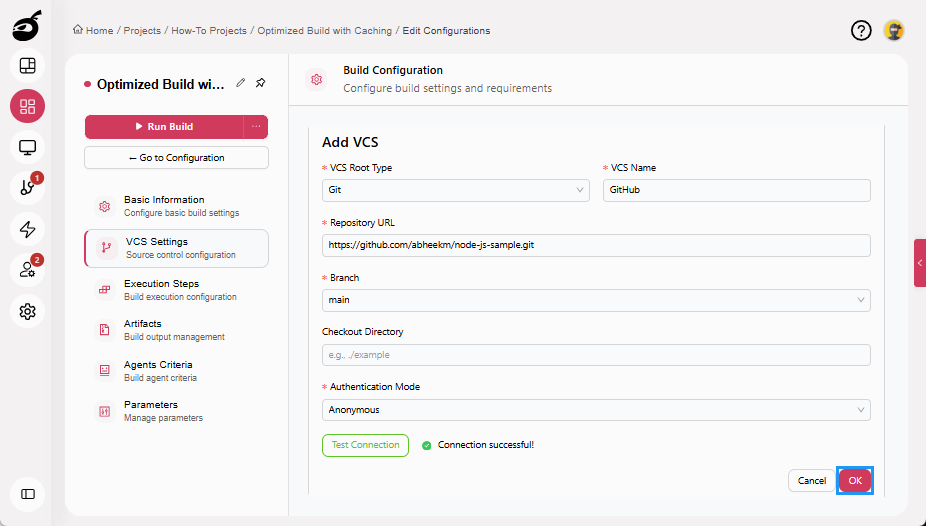Open the agents monitor sidebar icon
The width and height of the screenshot is (926, 526).
(28, 147)
